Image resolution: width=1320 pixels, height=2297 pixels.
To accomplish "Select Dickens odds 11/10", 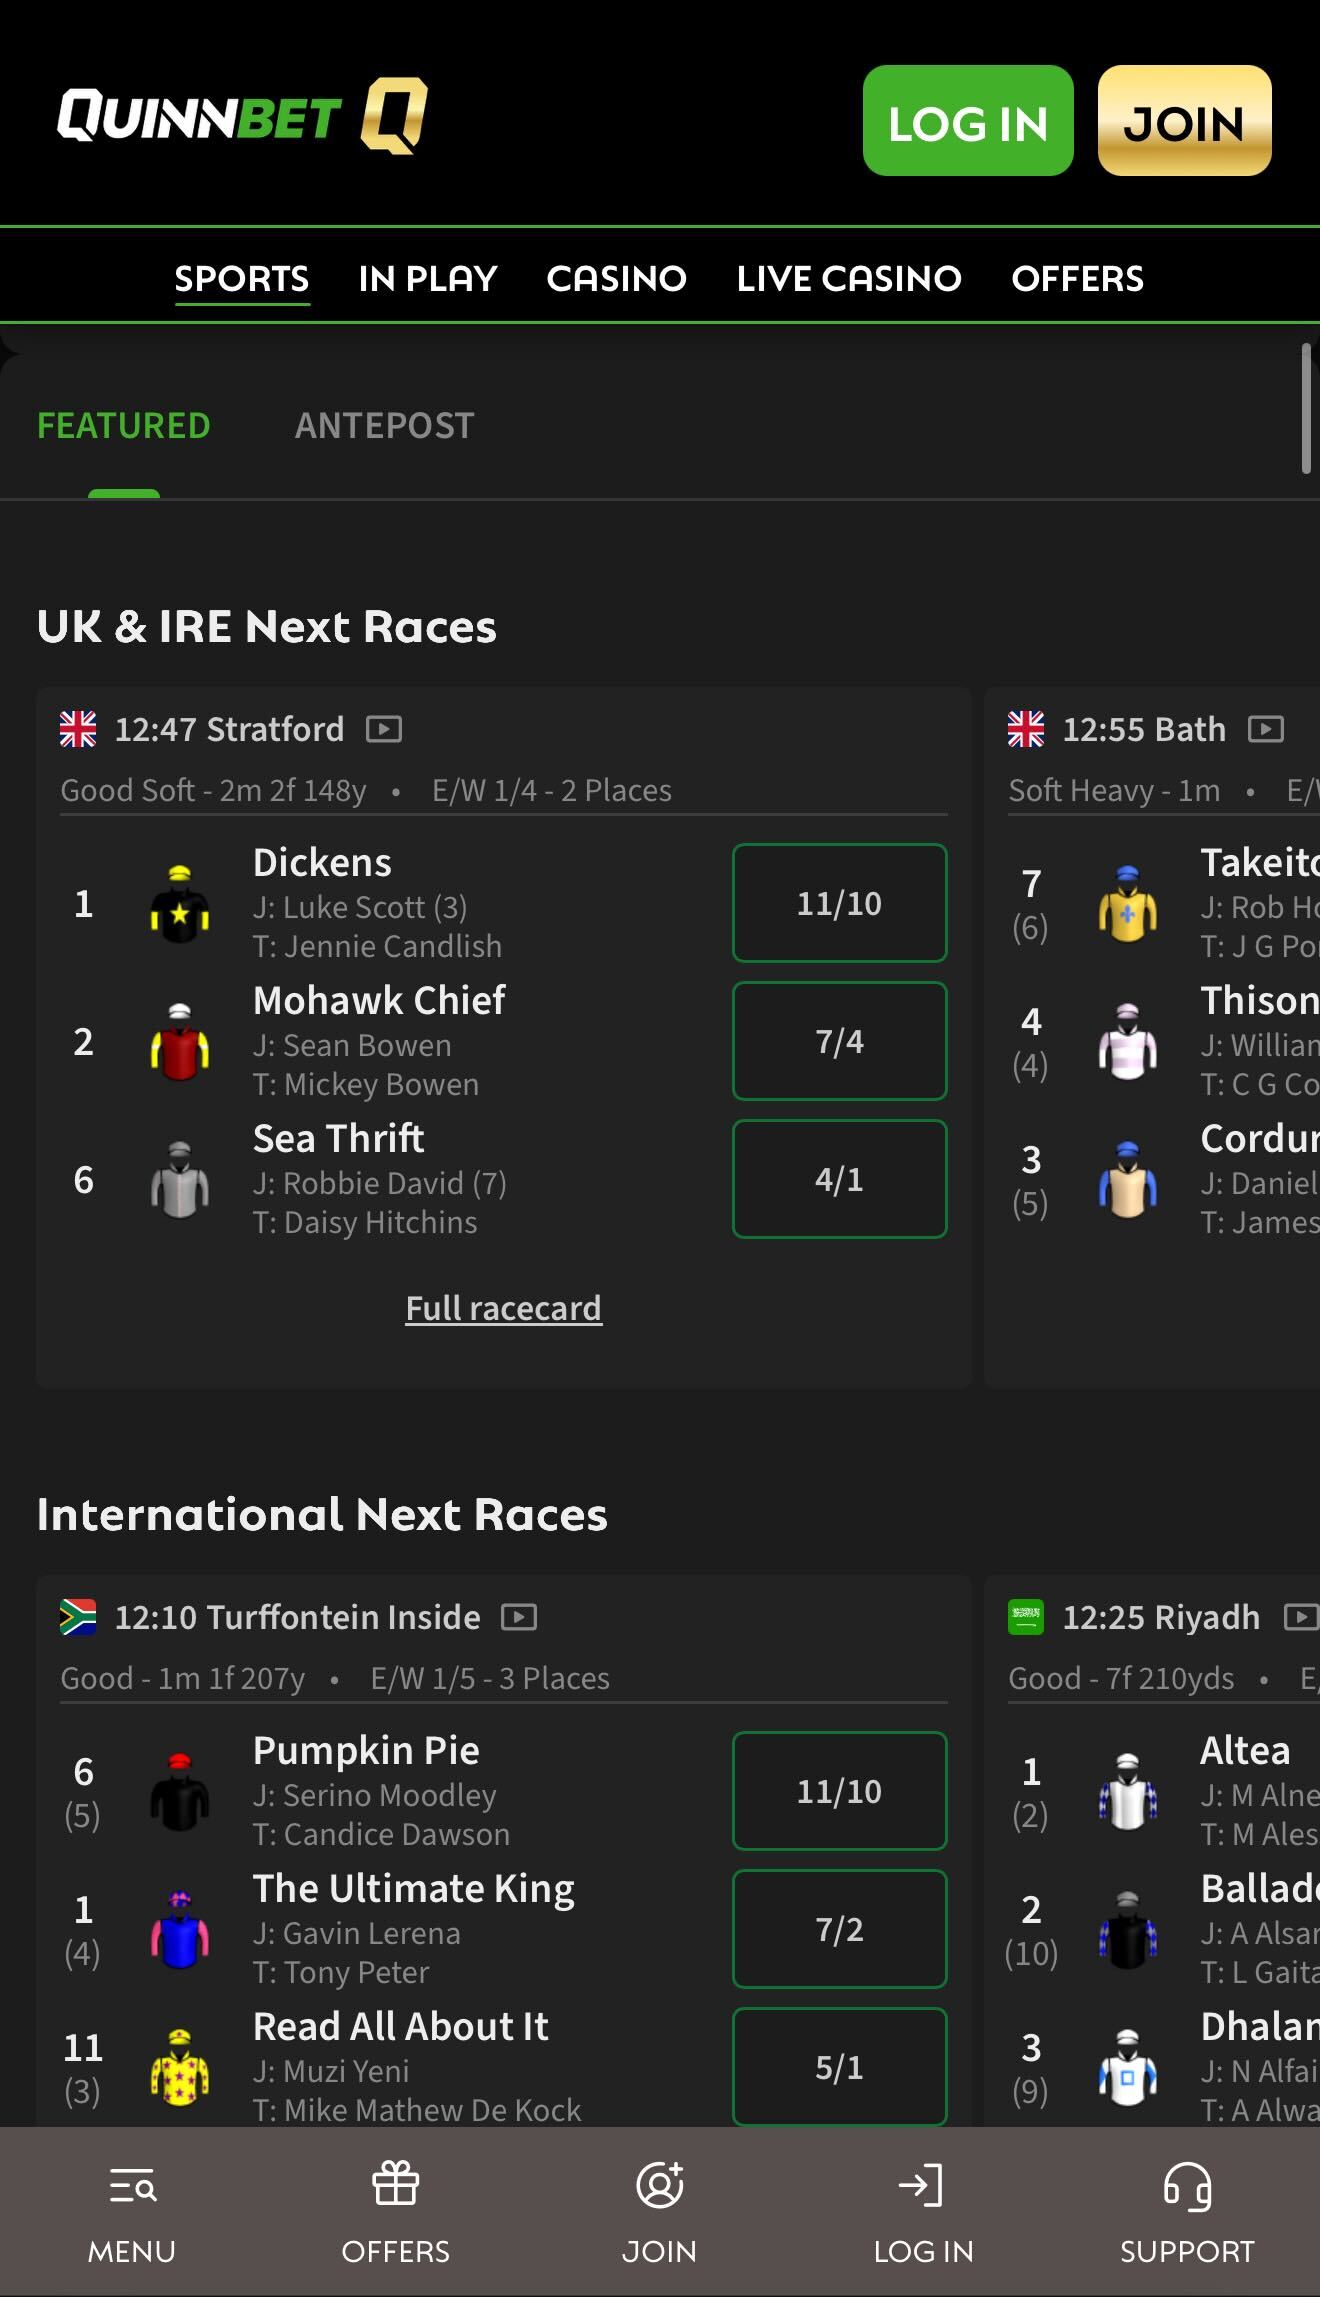I will [839, 903].
